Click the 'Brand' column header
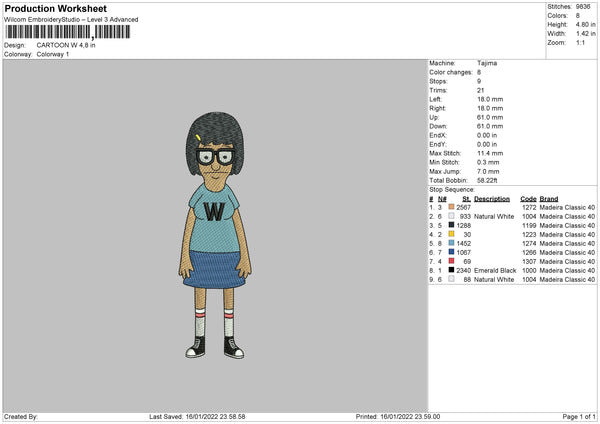 [x=549, y=199]
